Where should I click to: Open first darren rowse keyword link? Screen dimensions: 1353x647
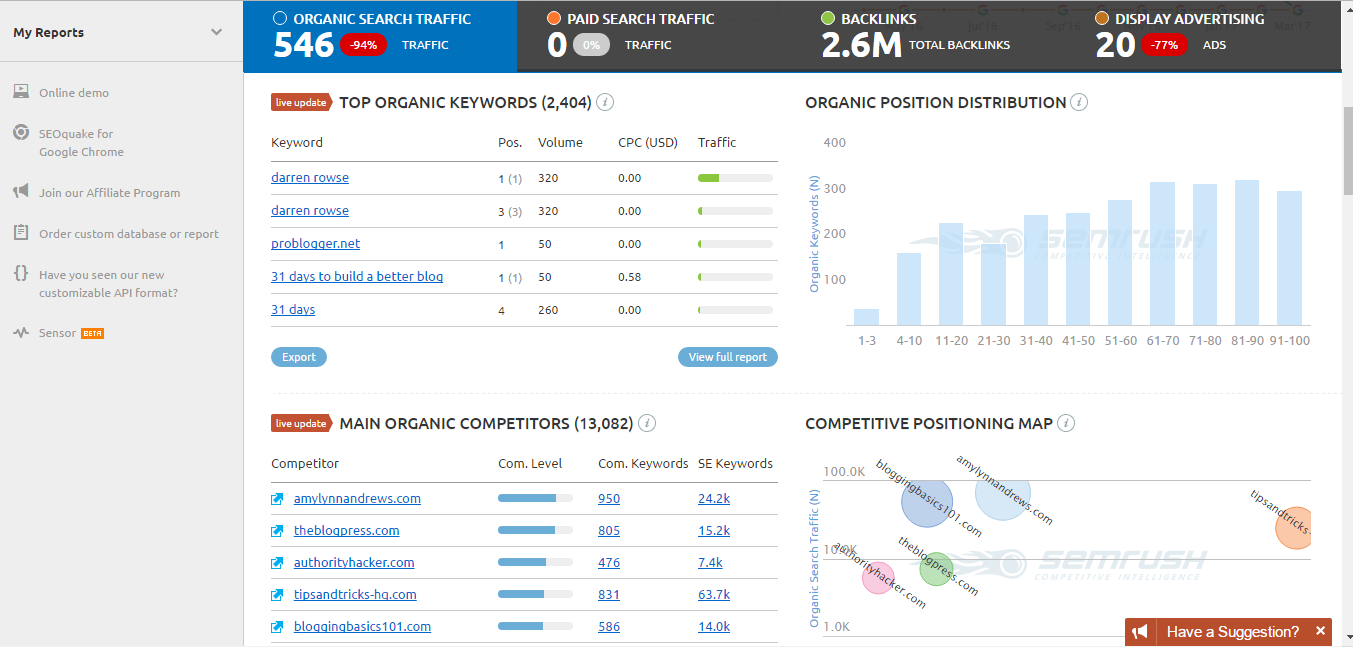[x=310, y=178]
